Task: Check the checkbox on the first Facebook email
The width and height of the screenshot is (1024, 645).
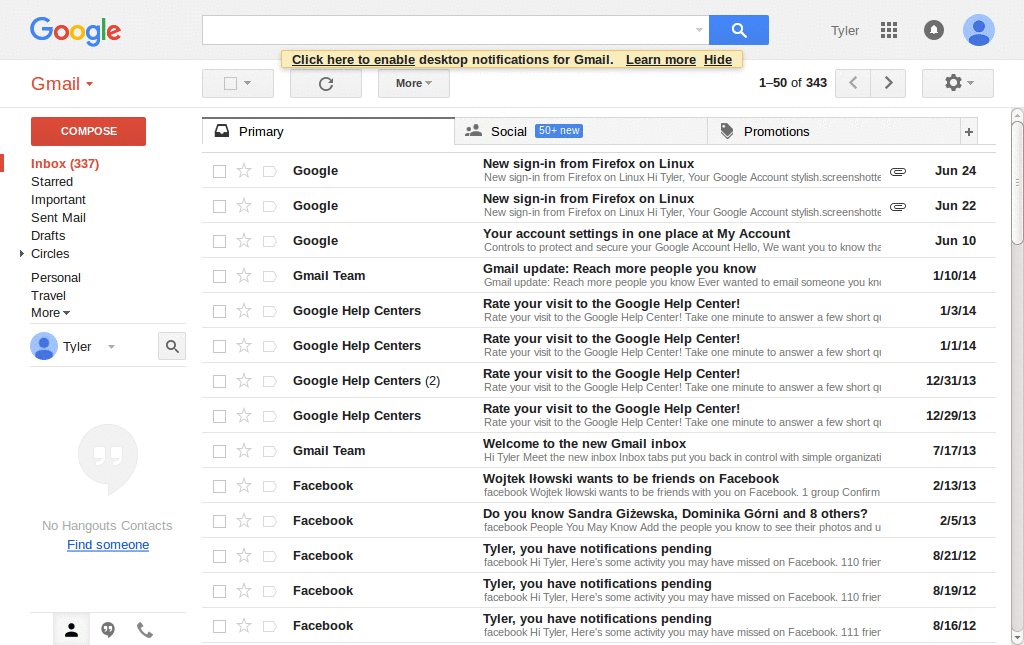Action: coord(218,485)
